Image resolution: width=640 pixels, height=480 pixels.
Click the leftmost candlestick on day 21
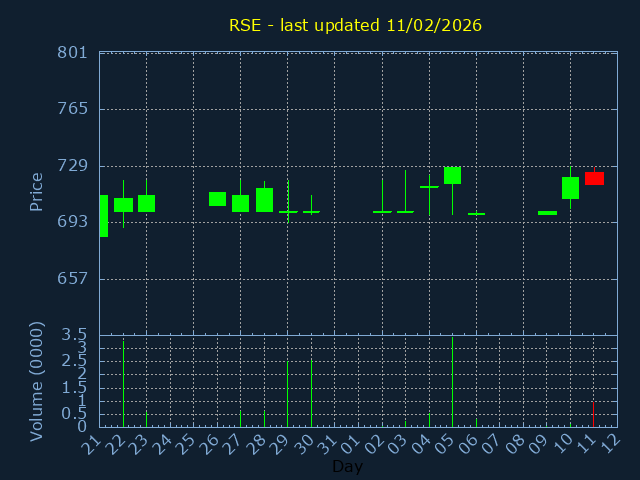point(103,215)
